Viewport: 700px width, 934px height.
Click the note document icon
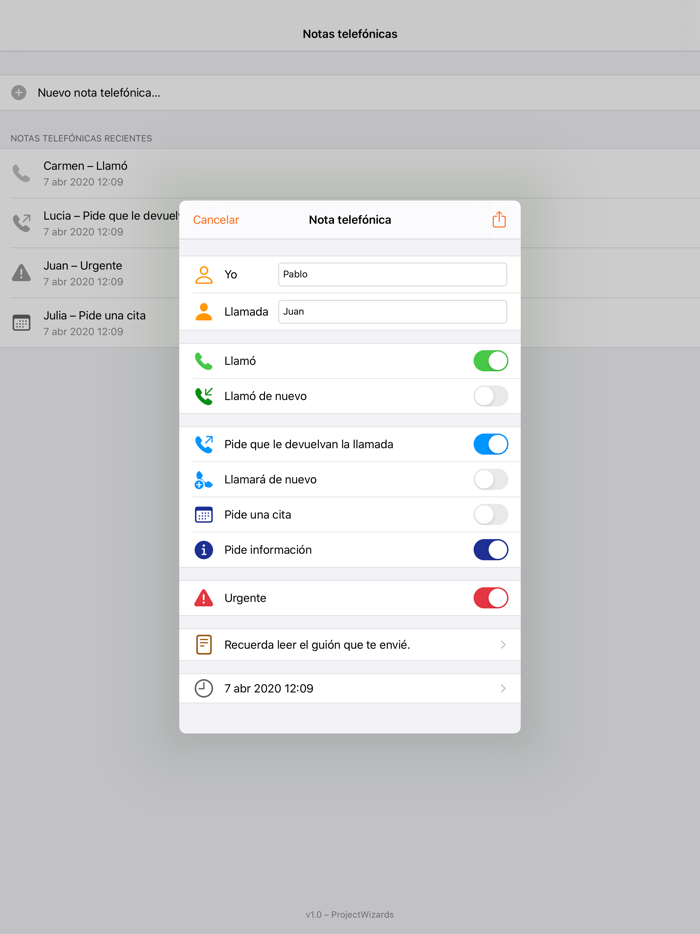(x=204, y=645)
